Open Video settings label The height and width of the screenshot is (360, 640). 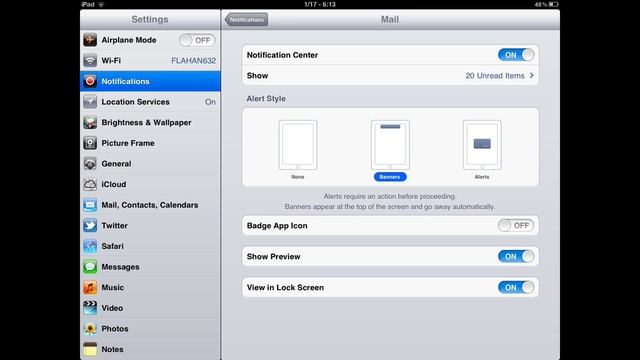click(112, 308)
